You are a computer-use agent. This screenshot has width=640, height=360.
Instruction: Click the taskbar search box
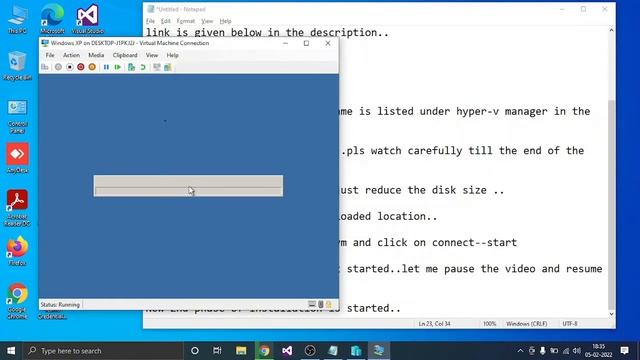click(103, 351)
